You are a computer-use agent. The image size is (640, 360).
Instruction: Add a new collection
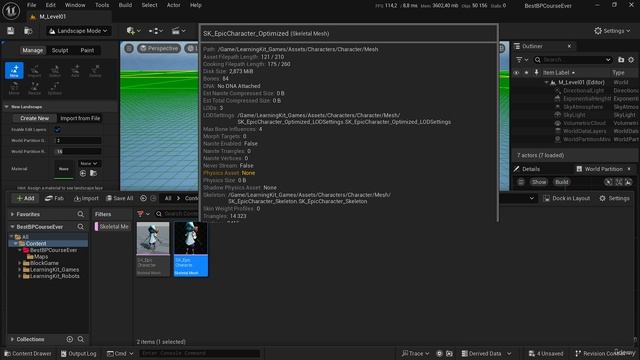tap(70, 339)
